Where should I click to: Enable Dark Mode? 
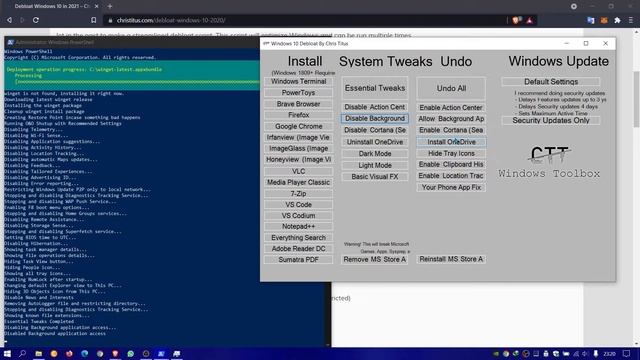375,153
